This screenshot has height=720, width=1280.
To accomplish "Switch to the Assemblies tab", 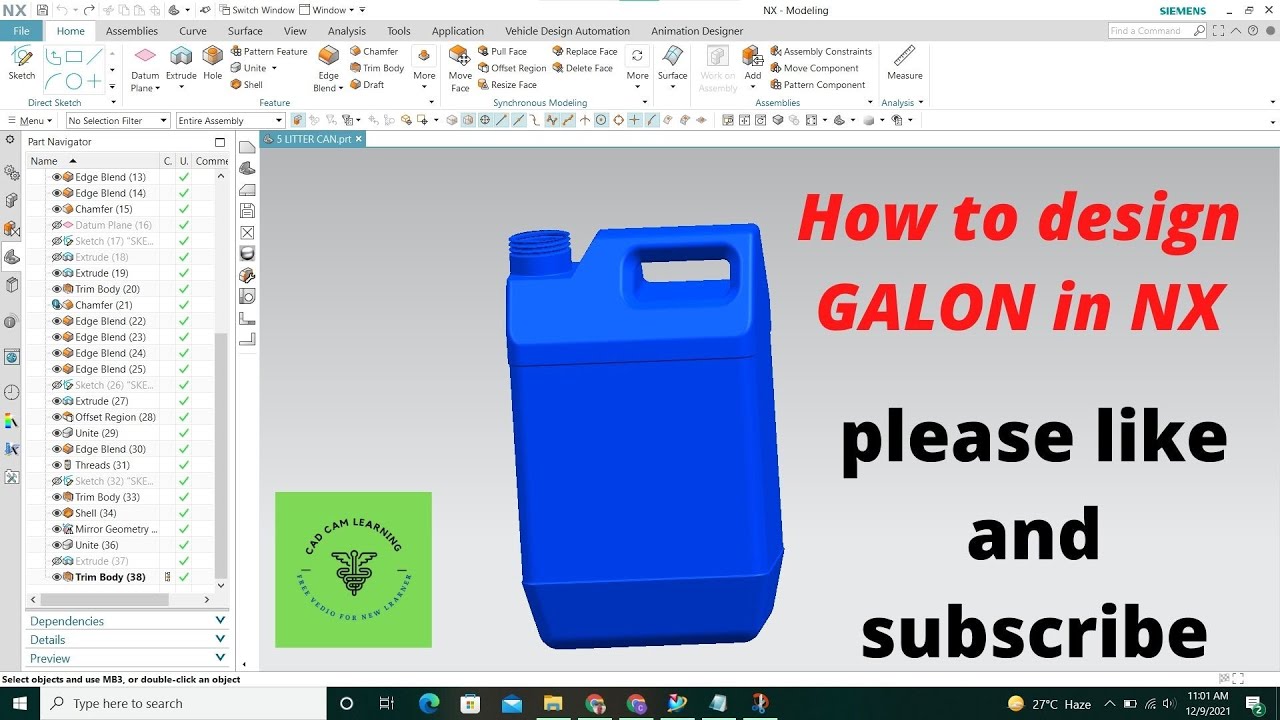I will tap(132, 31).
